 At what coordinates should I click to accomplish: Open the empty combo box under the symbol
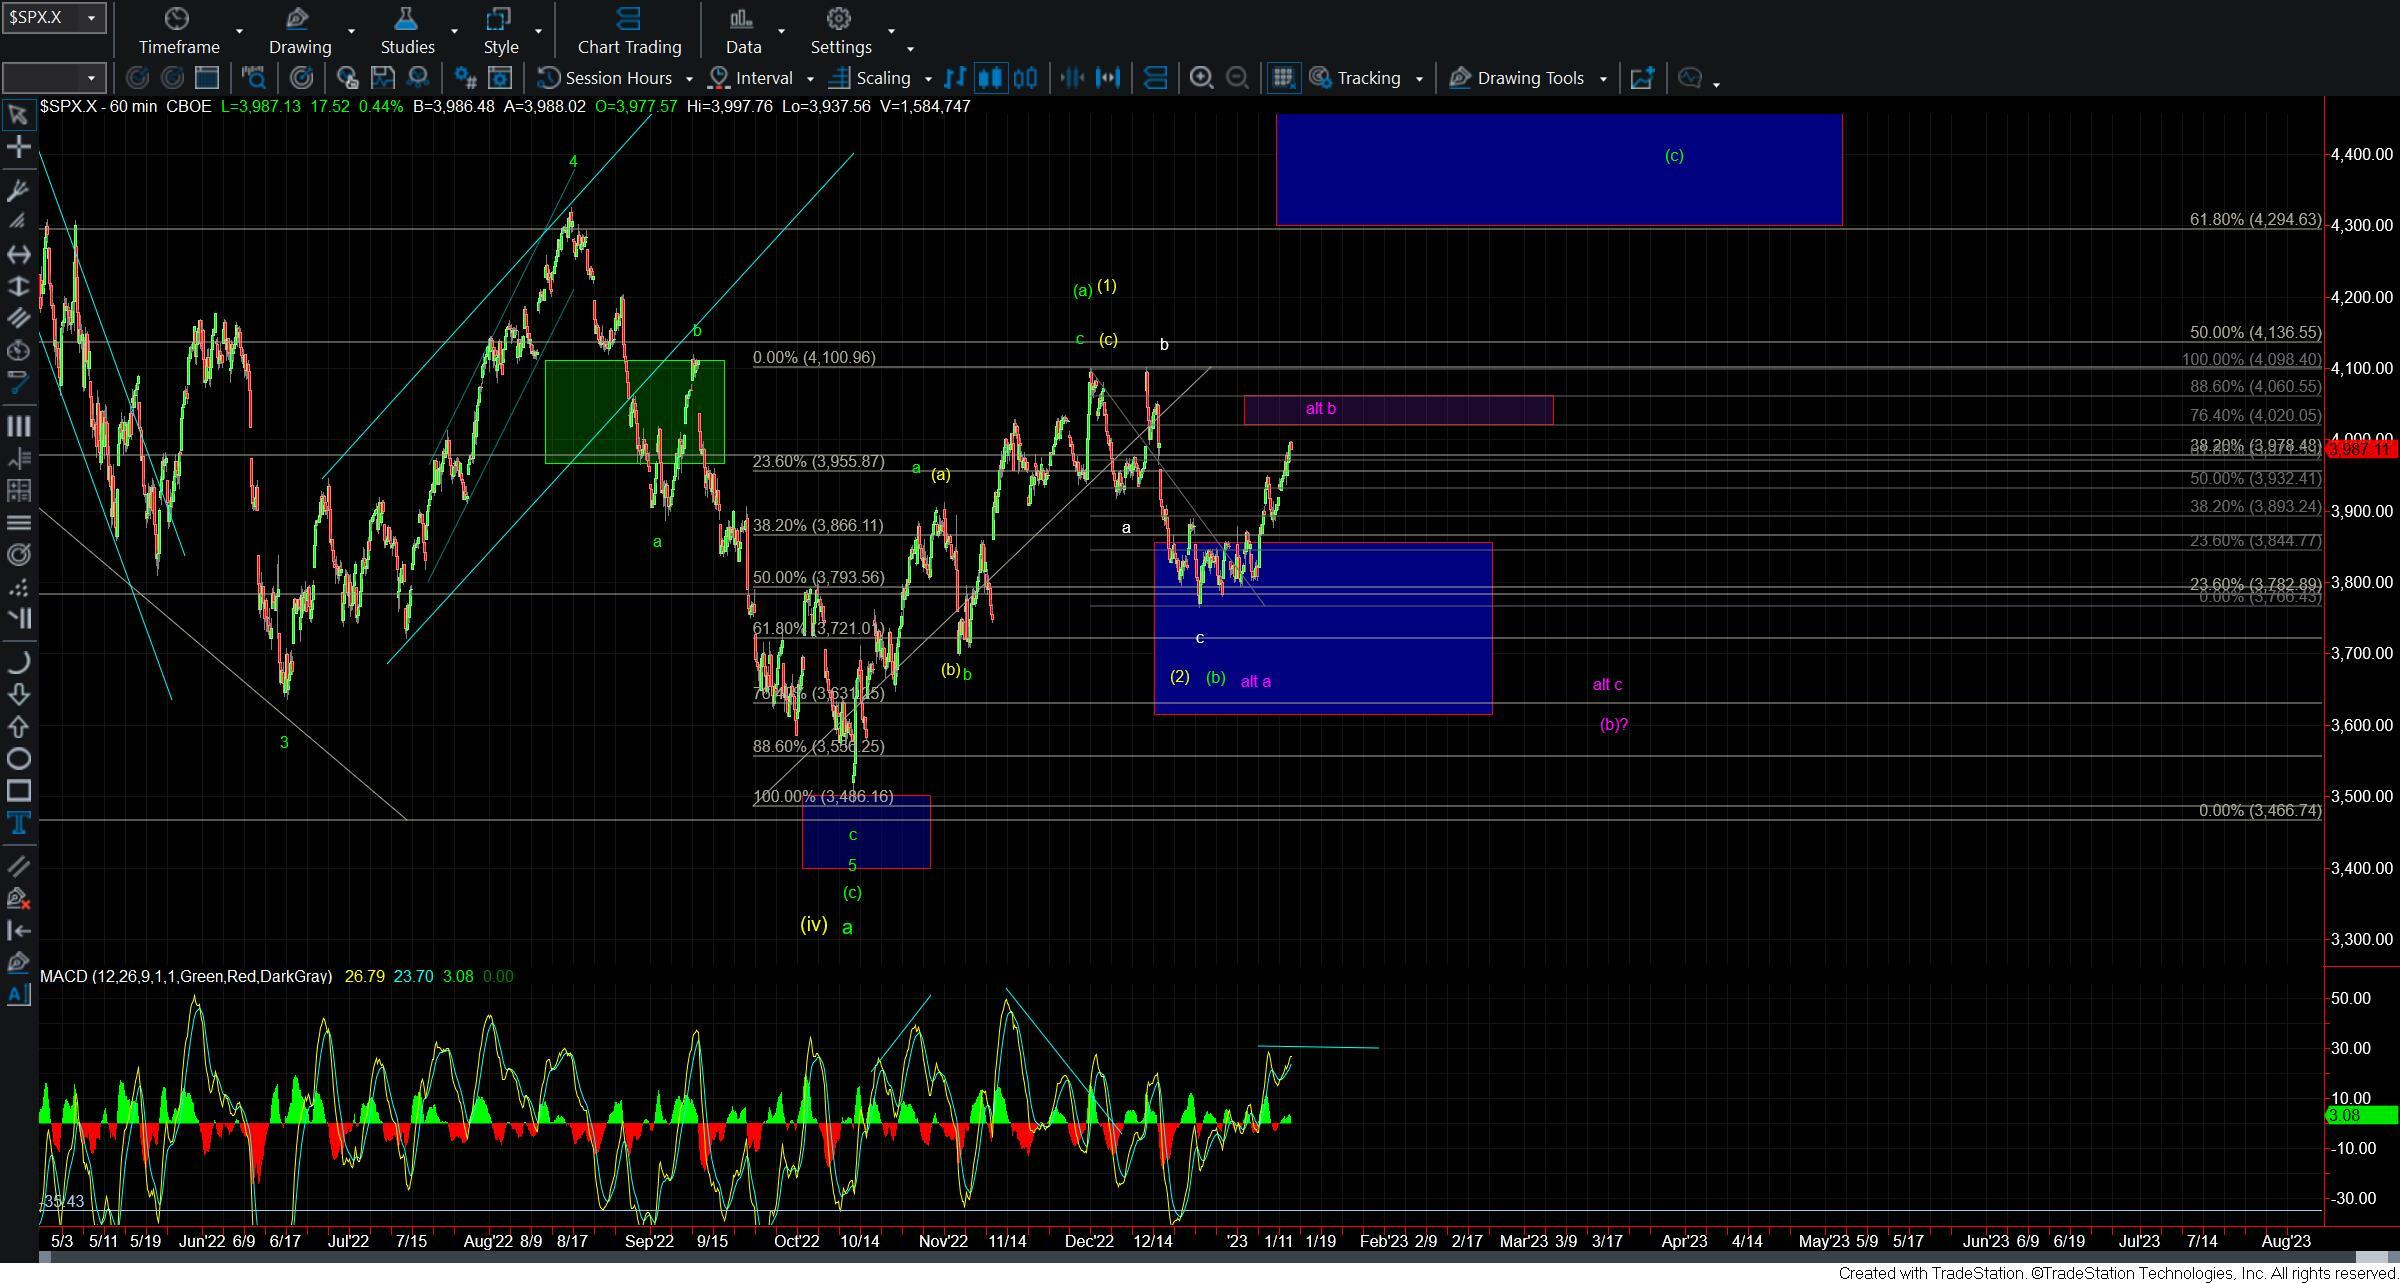53,78
